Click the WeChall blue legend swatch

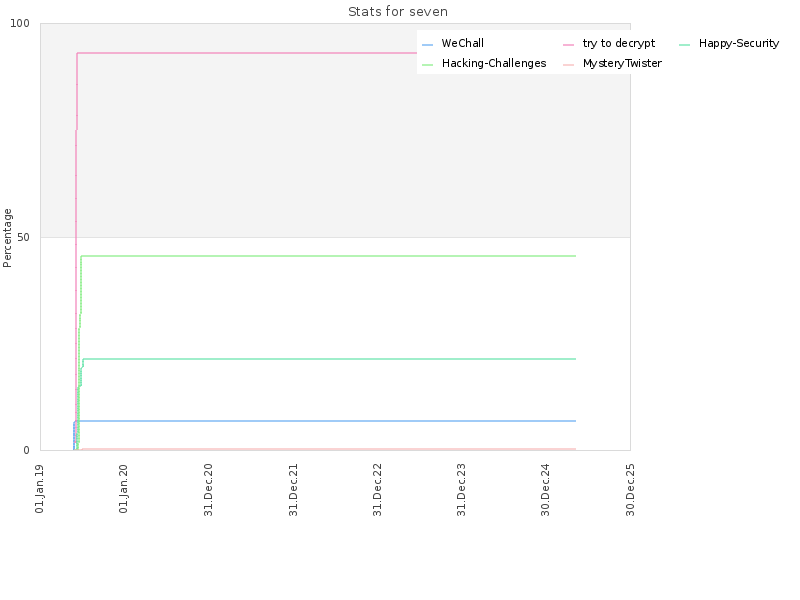(428, 45)
